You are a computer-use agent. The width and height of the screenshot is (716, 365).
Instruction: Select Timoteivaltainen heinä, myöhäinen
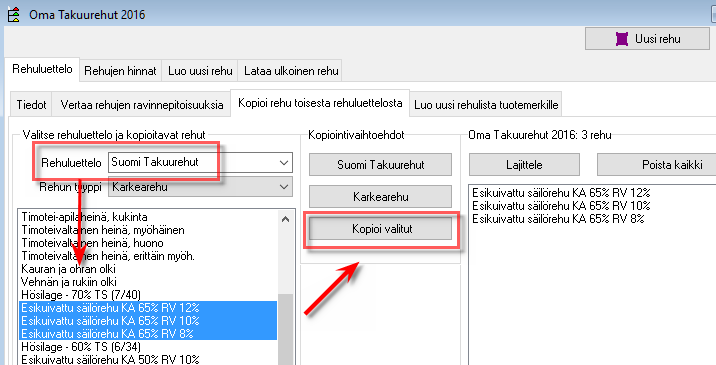point(148,230)
